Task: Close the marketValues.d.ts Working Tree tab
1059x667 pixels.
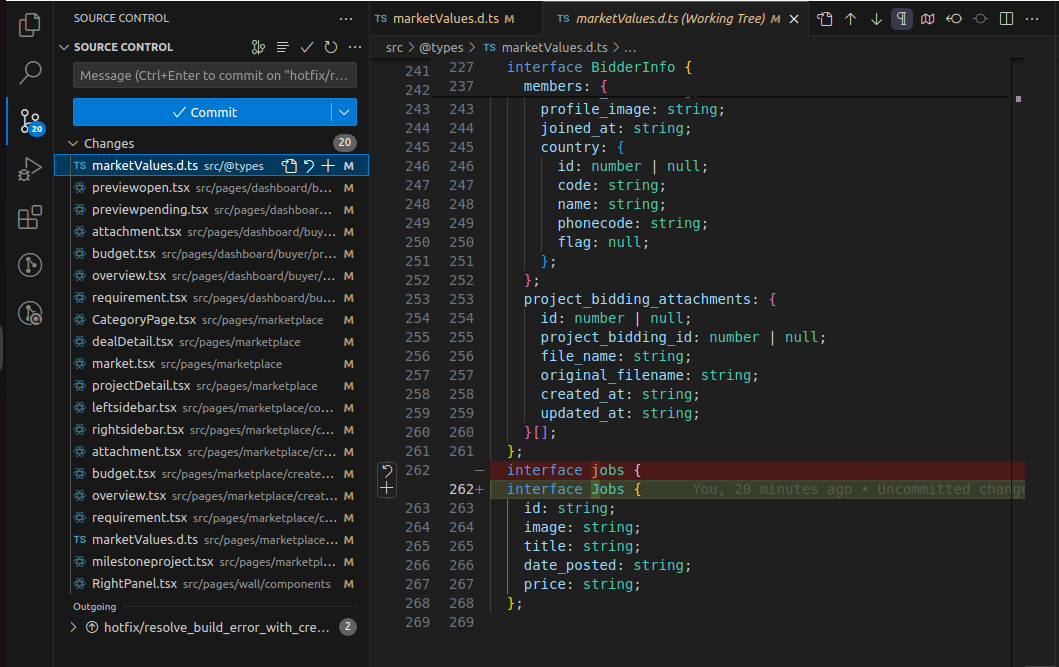Action: pyautogui.click(x=796, y=19)
